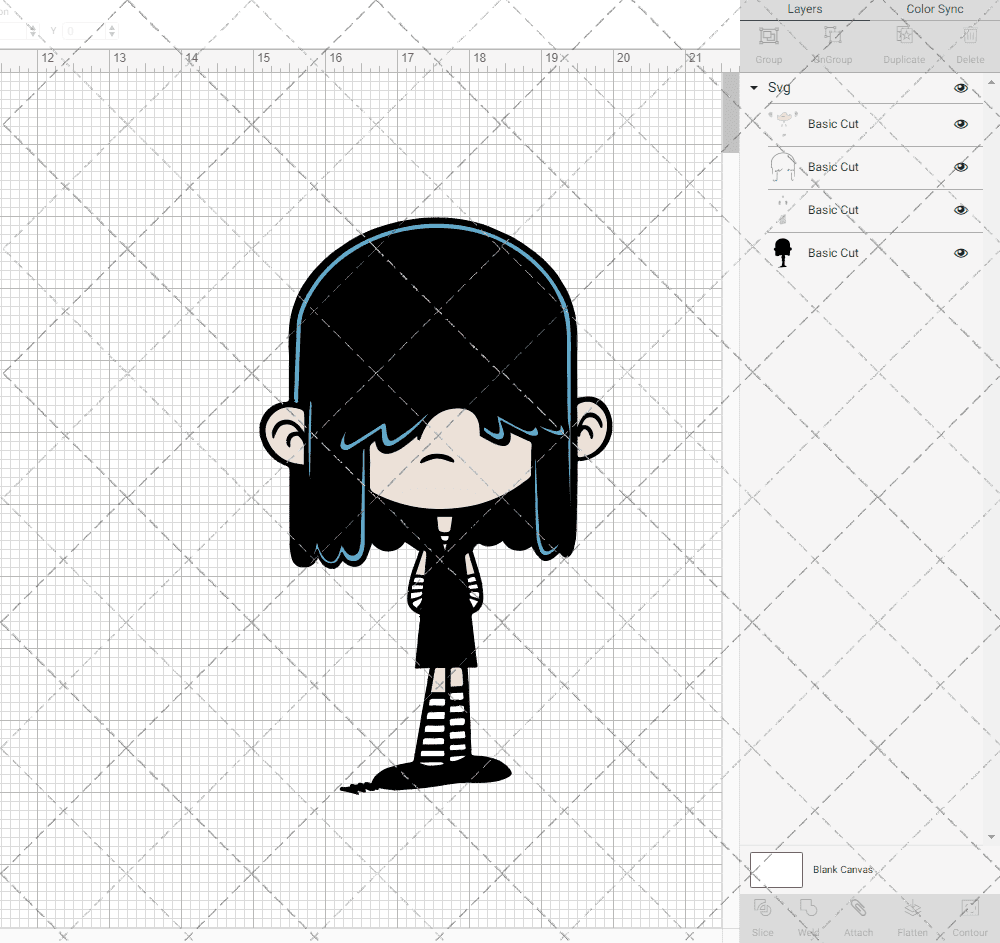Click the Flatten tool icon

point(913,908)
